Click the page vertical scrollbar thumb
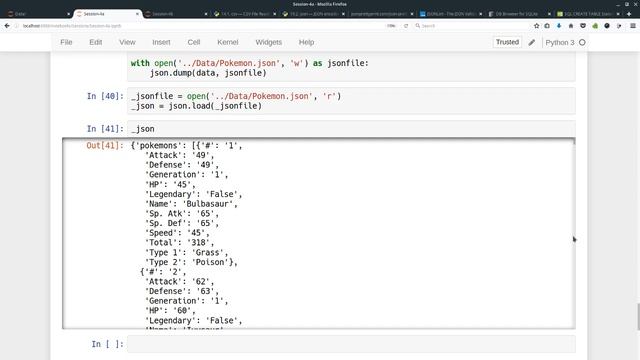The width and height of the screenshot is (640, 360). (x=638, y=317)
